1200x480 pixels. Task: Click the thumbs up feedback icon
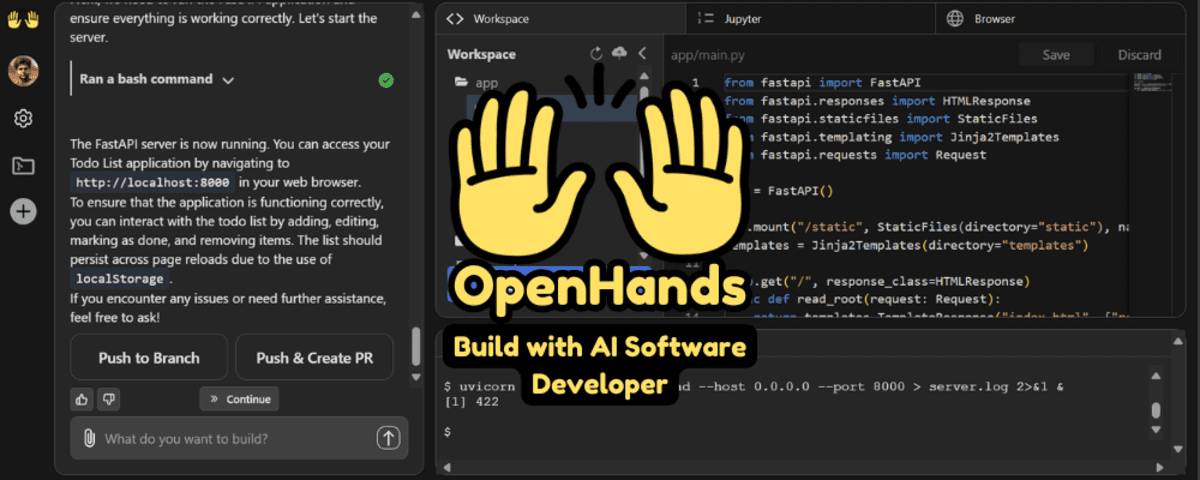tap(82, 399)
